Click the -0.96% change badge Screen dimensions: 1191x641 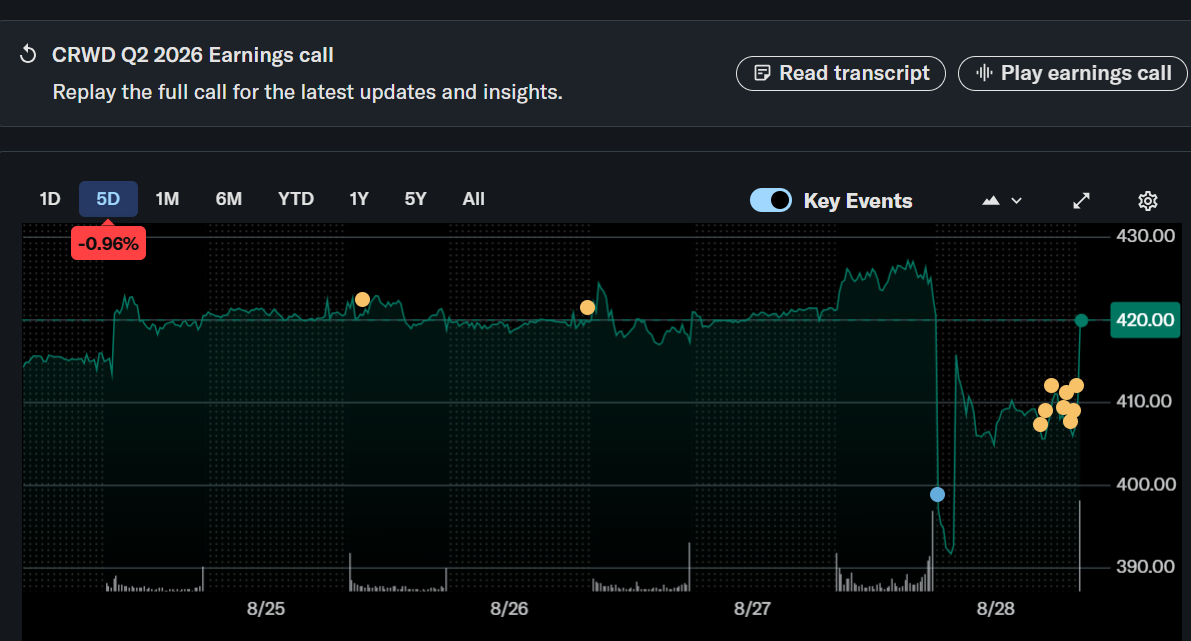coord(109,244)
